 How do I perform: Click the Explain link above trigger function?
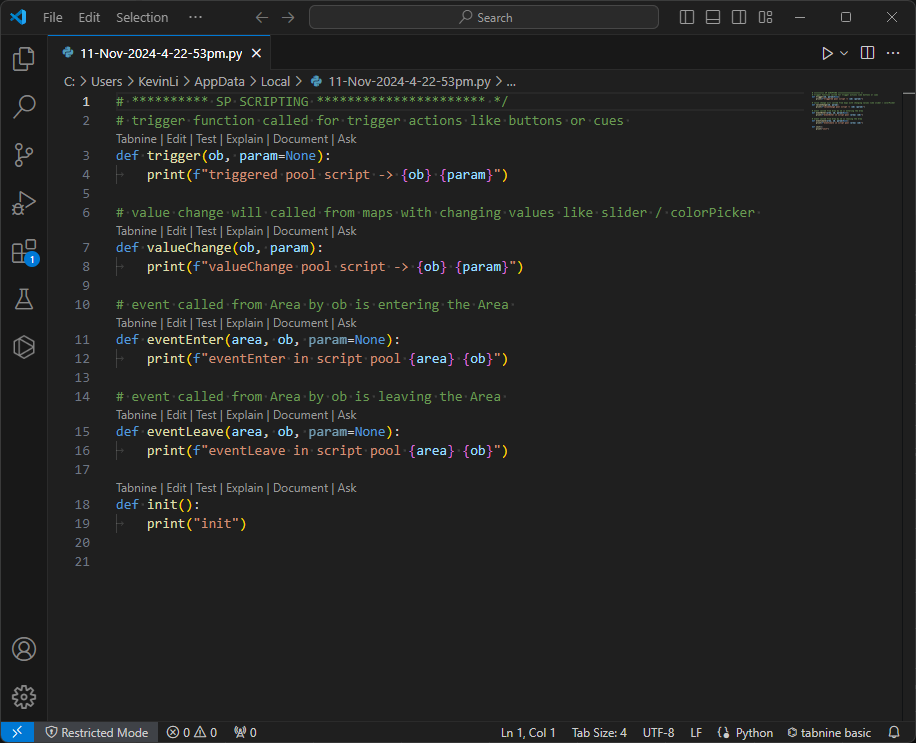(x=246, y=139)
